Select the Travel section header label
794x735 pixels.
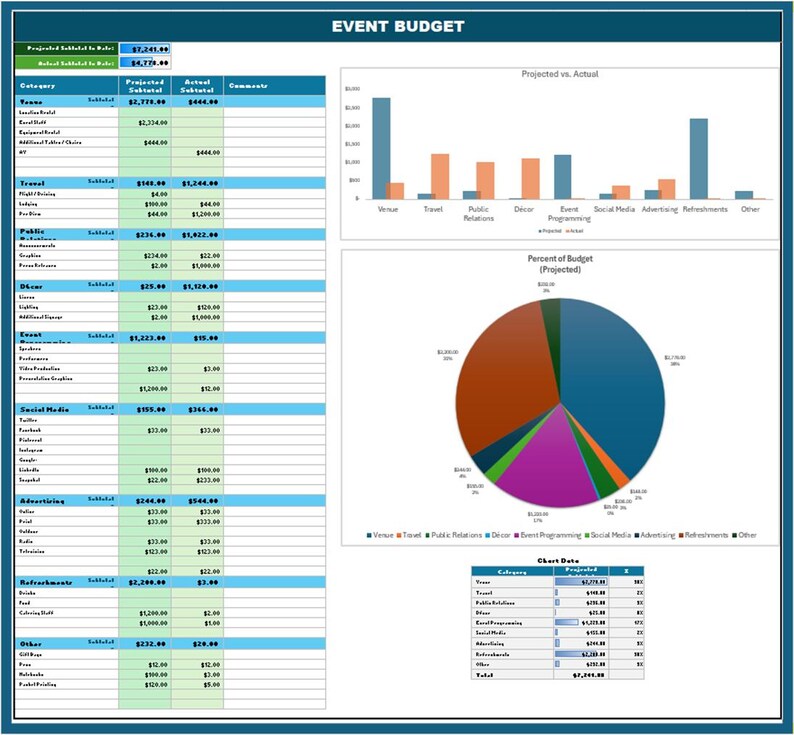point(32,183)
